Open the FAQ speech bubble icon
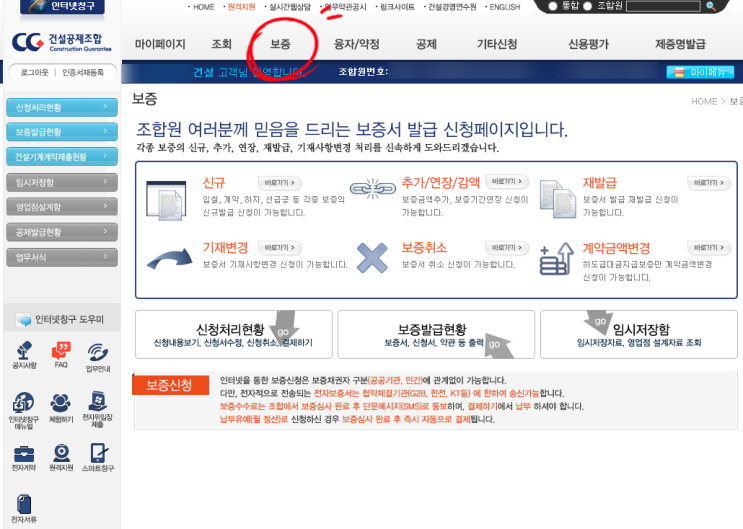Screen dimensions: 743x529 pos(61,350)
